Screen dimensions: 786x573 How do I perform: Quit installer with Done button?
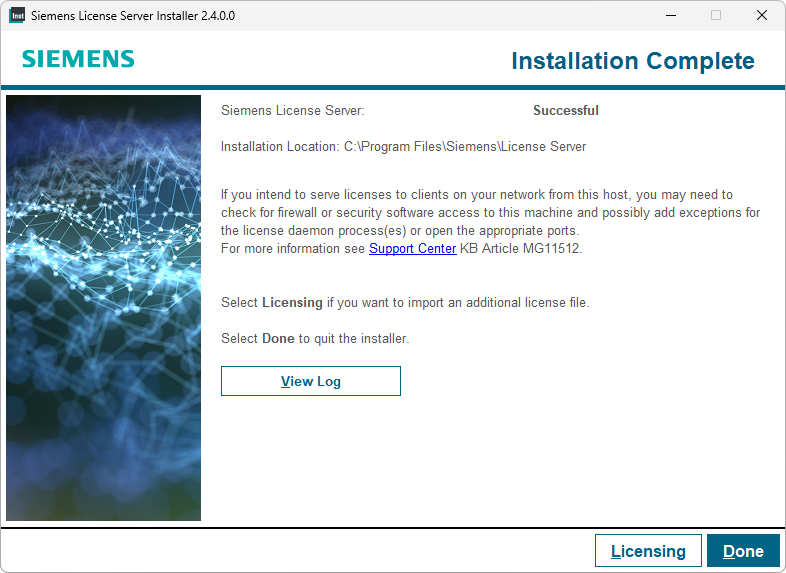coord(743,551)
